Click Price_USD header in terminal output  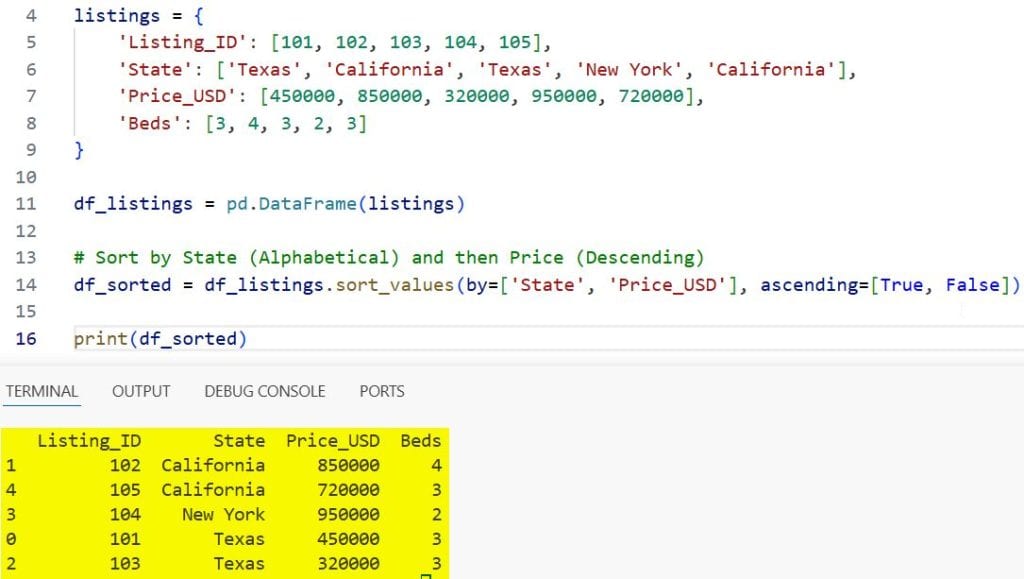333,441
